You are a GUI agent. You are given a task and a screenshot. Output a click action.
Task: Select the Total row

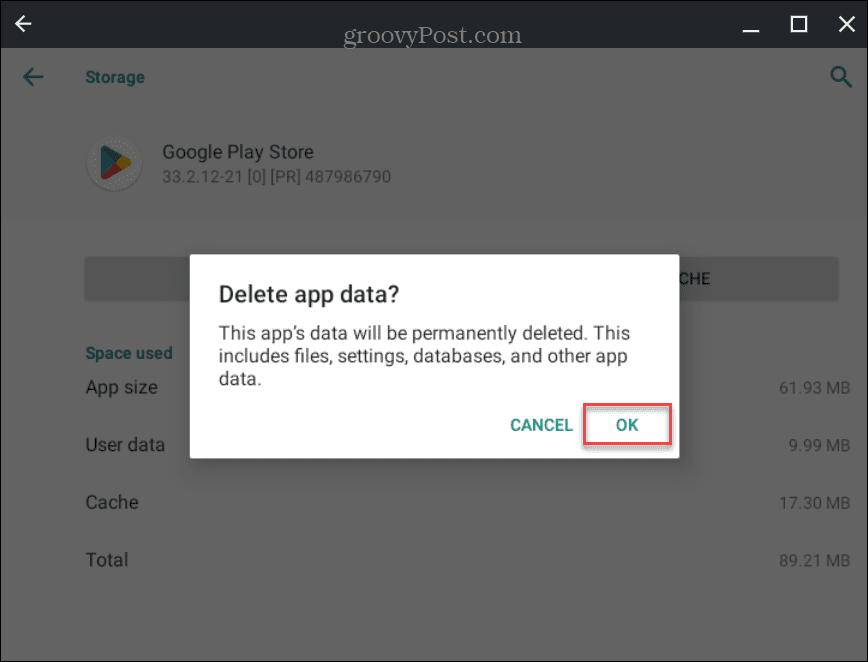(468, 560)
